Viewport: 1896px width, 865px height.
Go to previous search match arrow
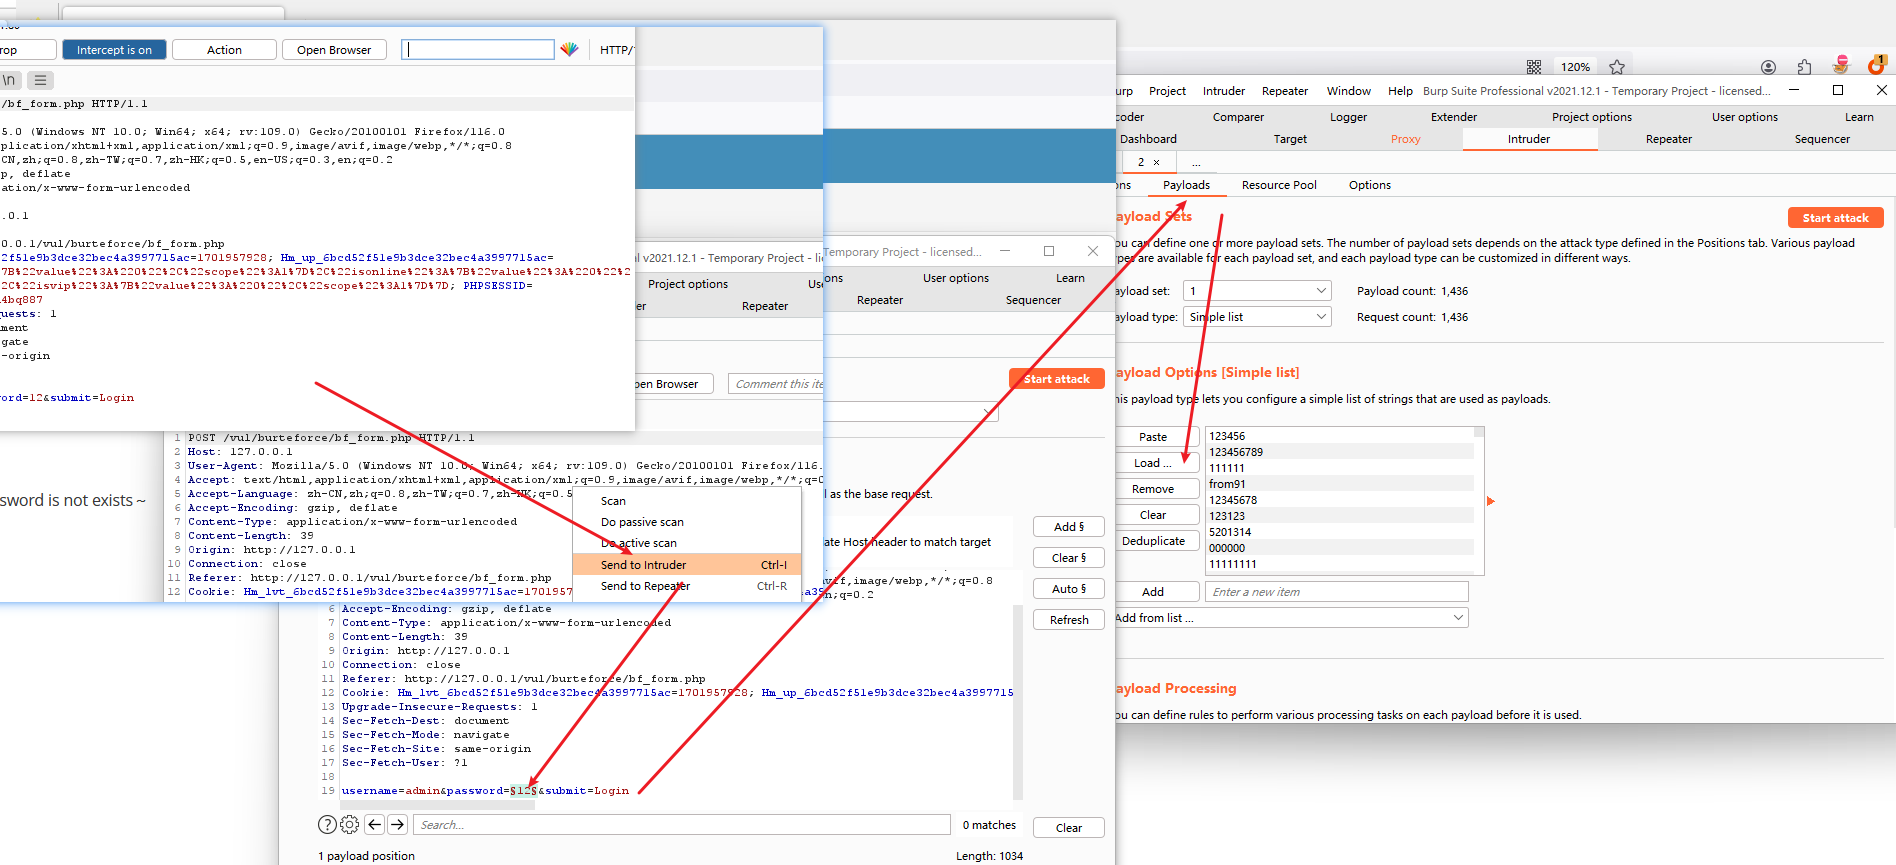click(x=375, y=824)
